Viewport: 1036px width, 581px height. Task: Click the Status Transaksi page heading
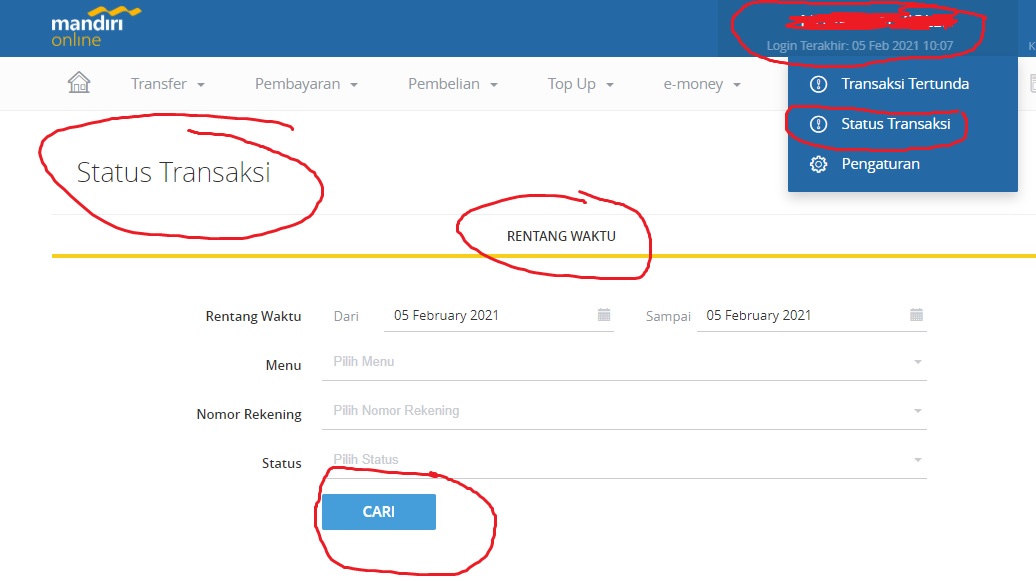click(173, 173)
